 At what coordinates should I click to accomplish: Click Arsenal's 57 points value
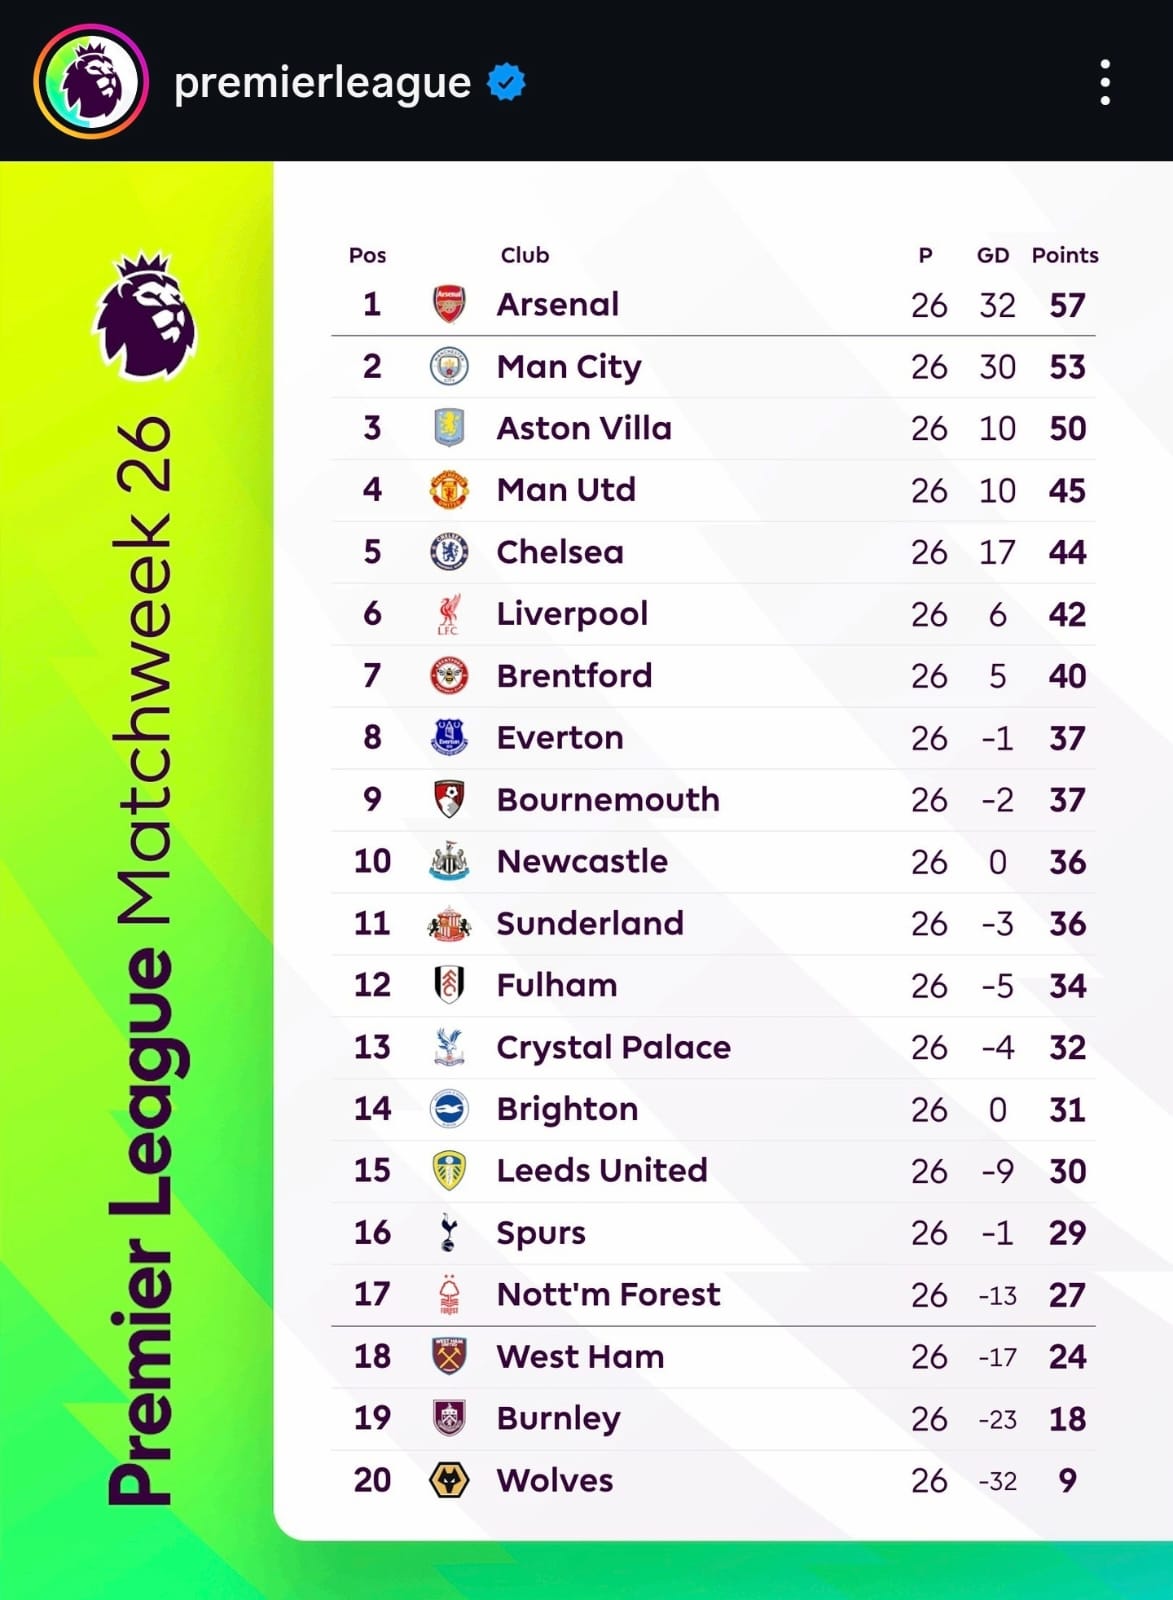1067,305
